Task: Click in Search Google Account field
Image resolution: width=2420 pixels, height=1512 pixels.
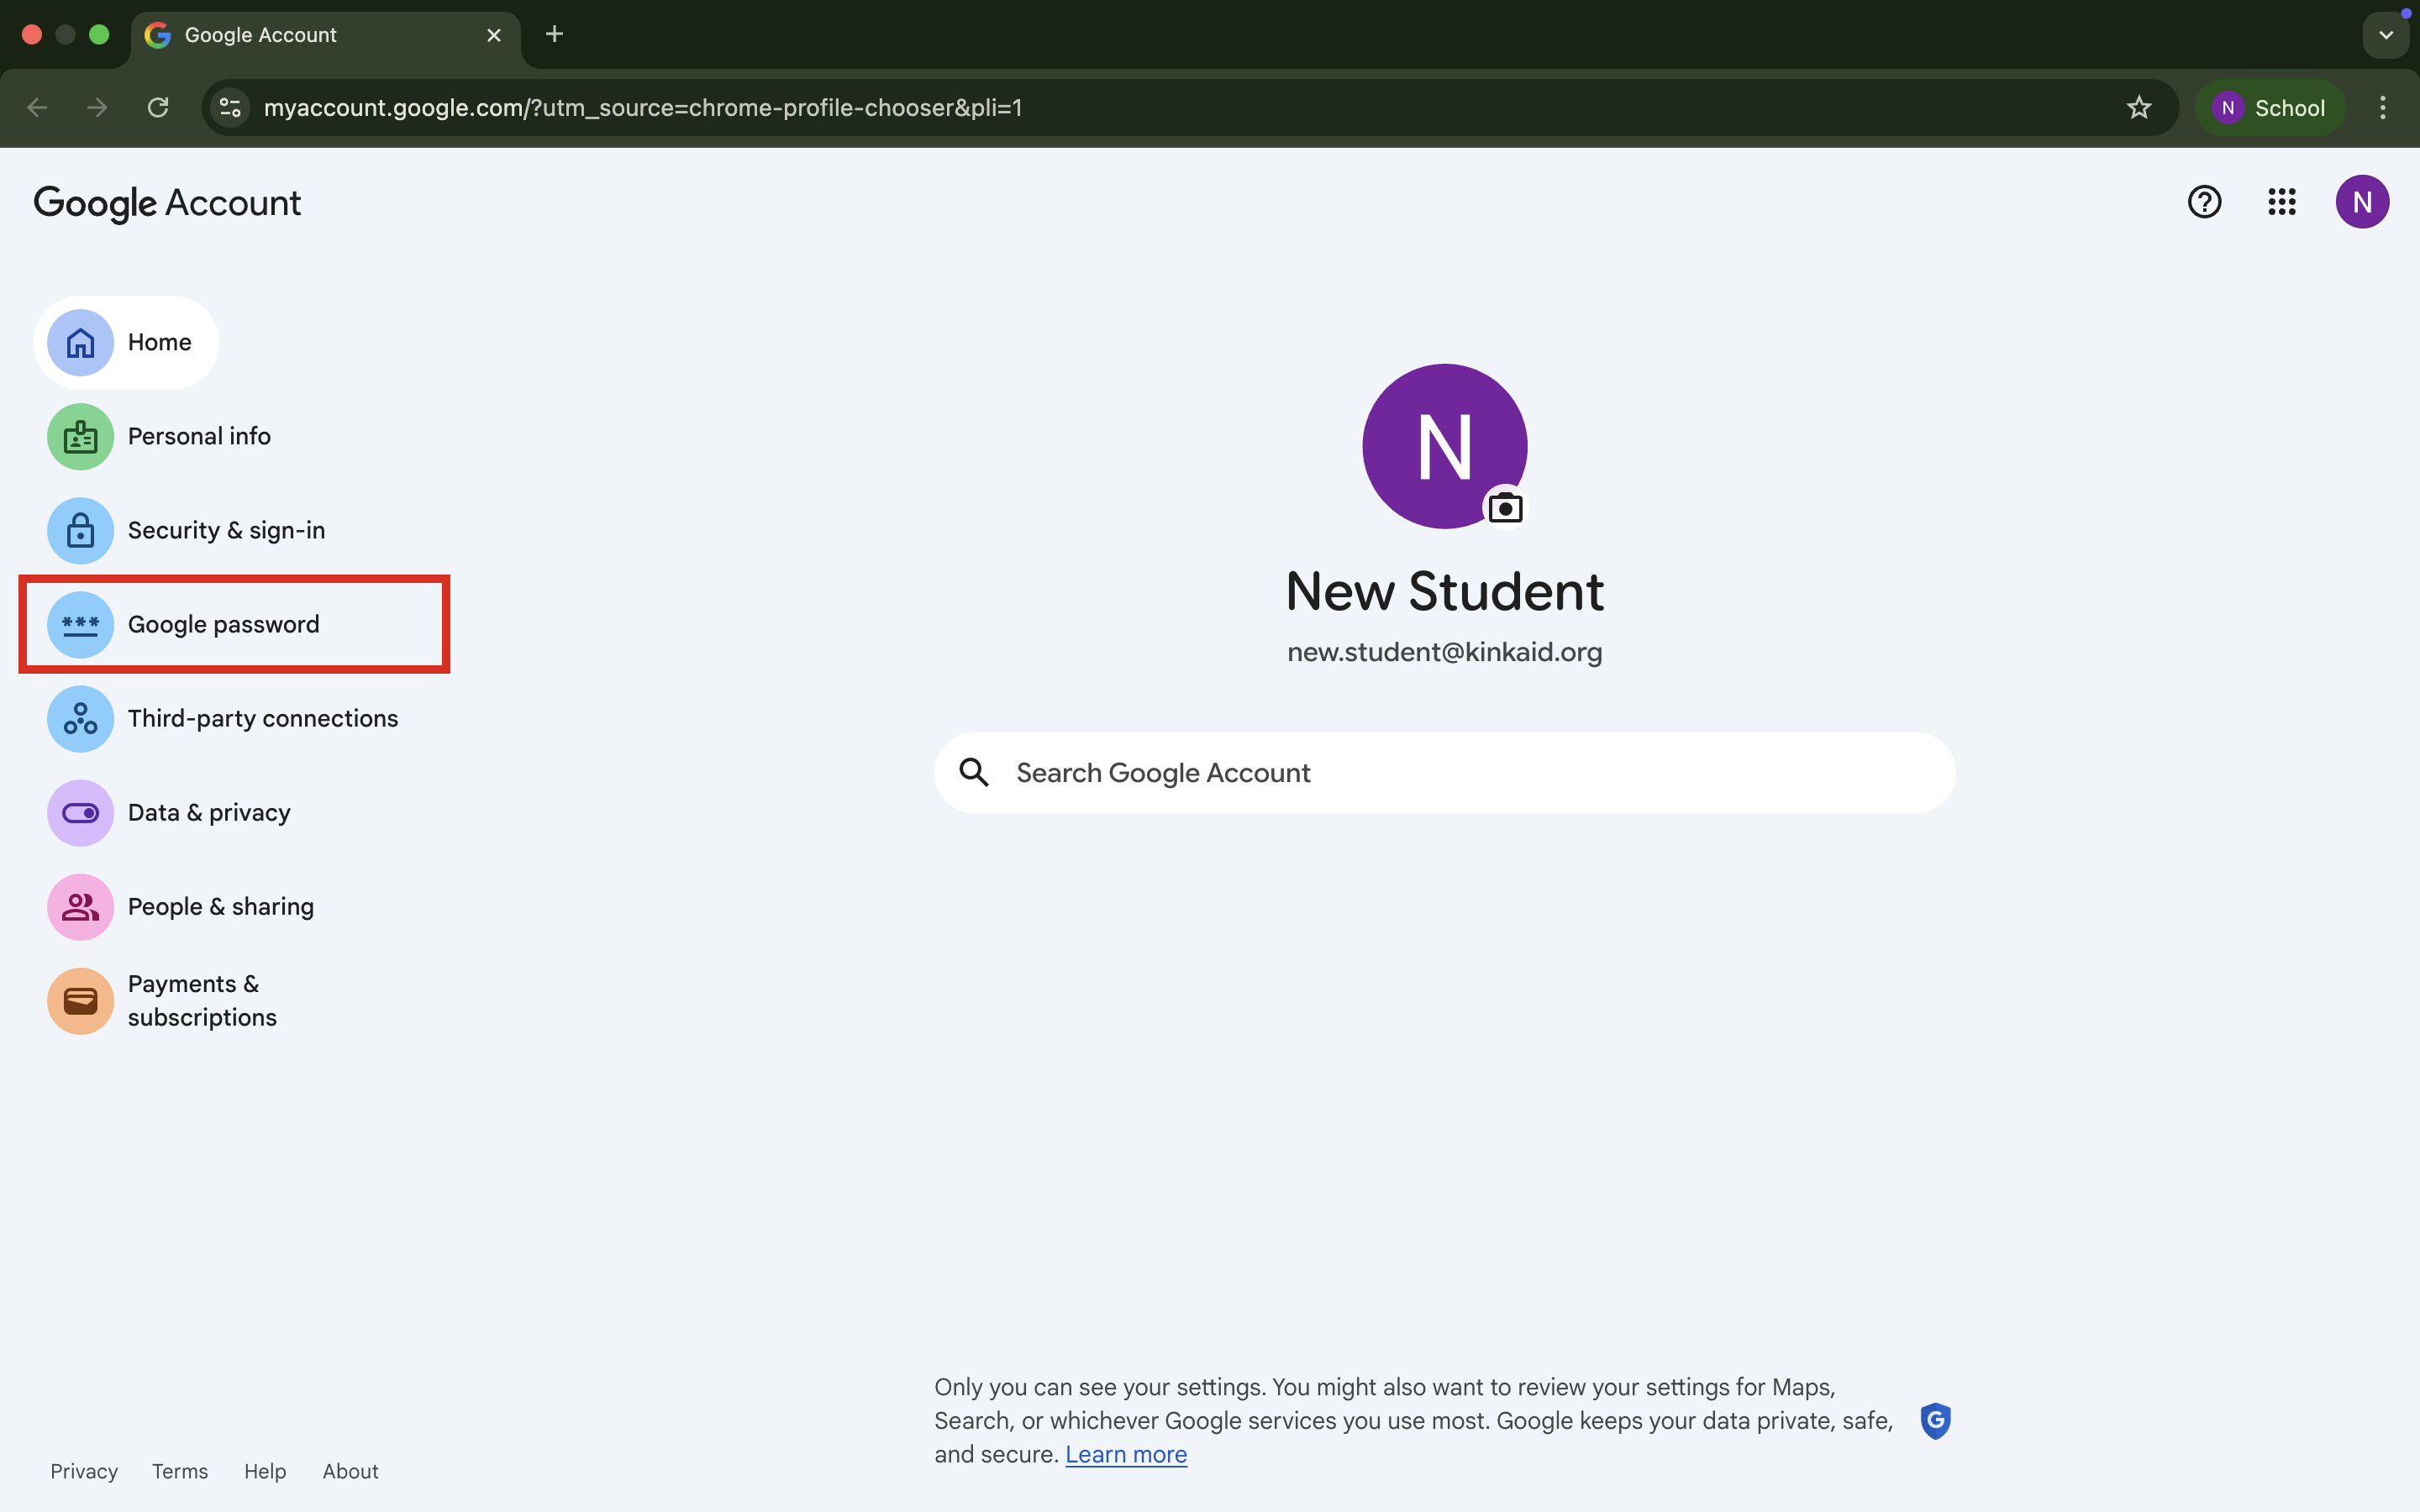Action: (x=1444, y=773)
